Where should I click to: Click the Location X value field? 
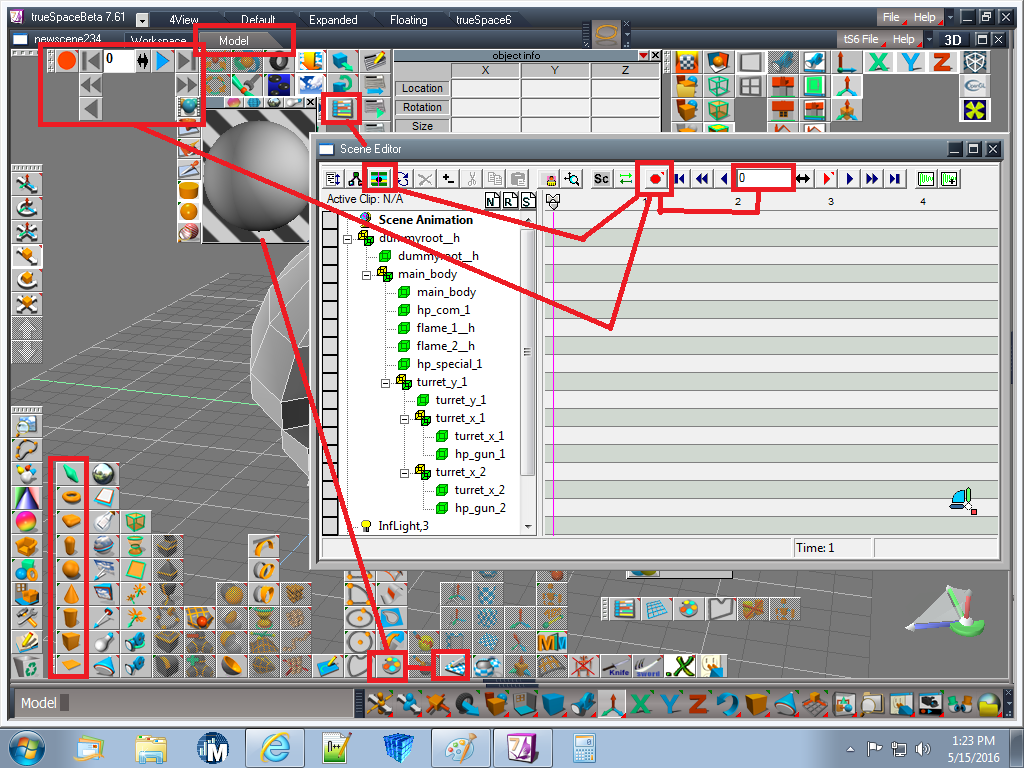point(485,88)
